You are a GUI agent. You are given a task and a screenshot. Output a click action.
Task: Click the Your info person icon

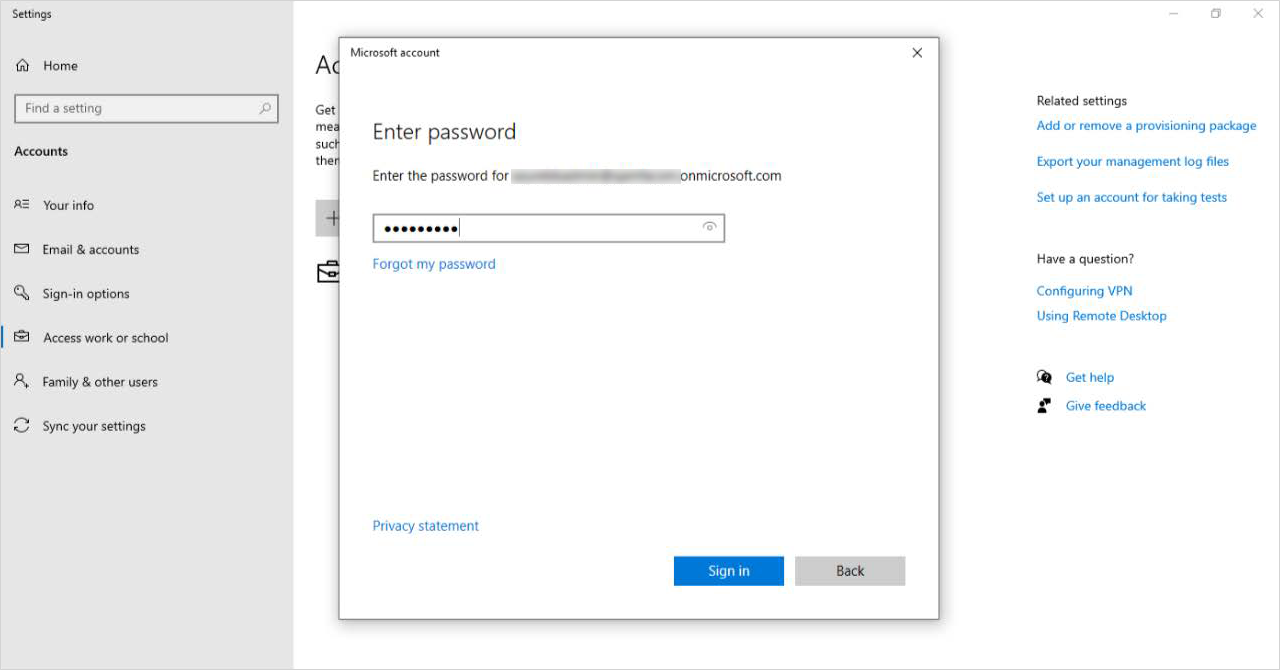[22, 205]
